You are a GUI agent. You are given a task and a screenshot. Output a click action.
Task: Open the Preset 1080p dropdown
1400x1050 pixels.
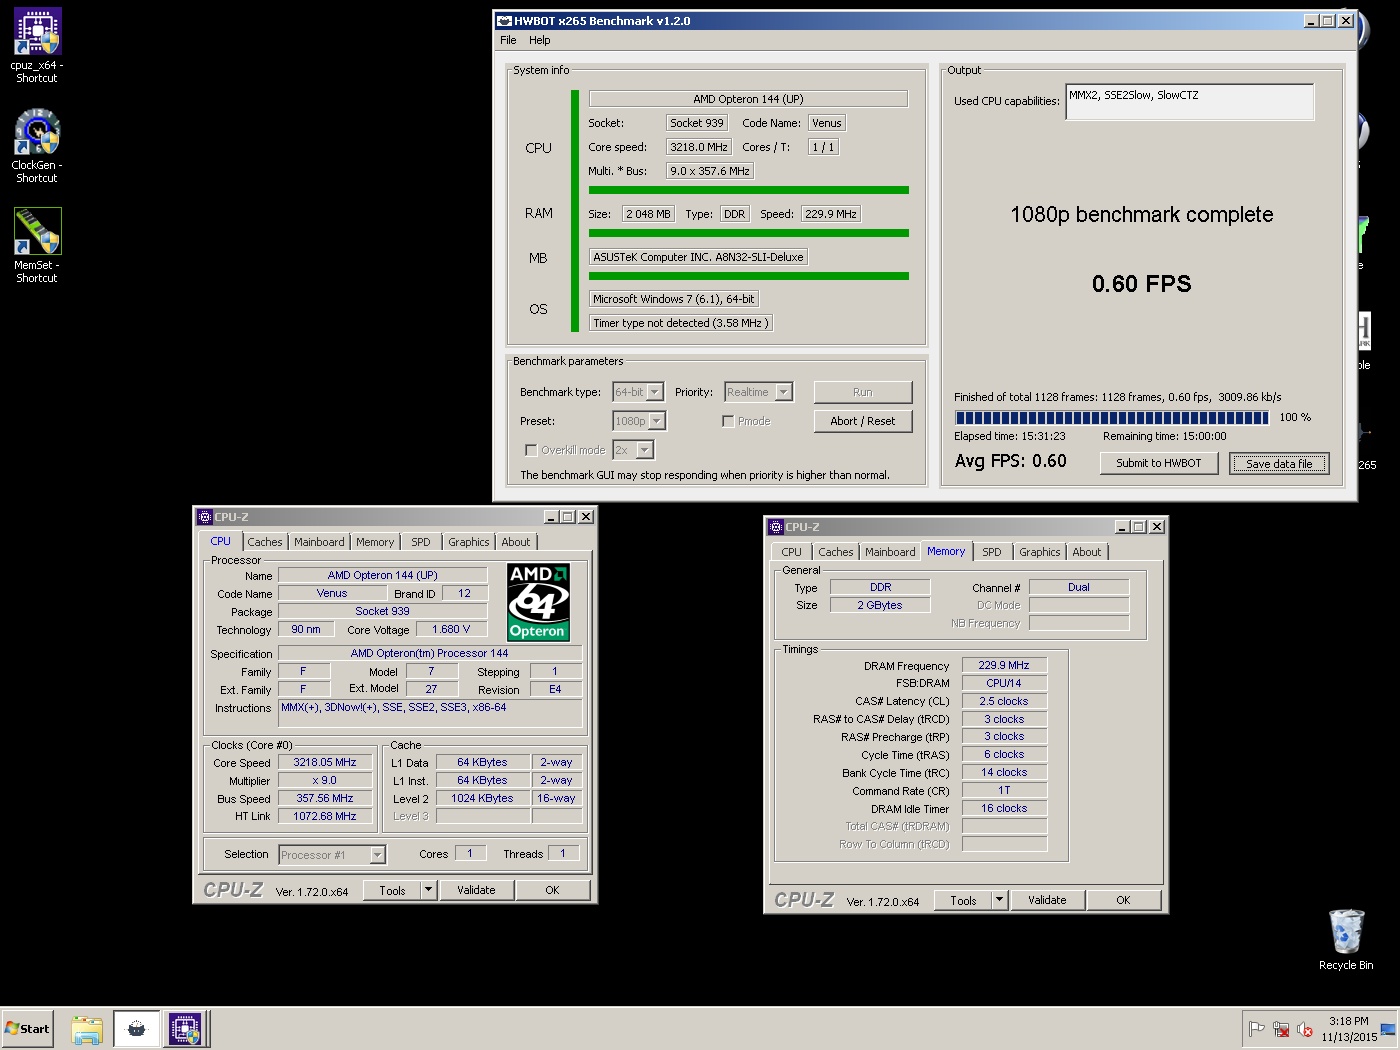tap(638, 421)
